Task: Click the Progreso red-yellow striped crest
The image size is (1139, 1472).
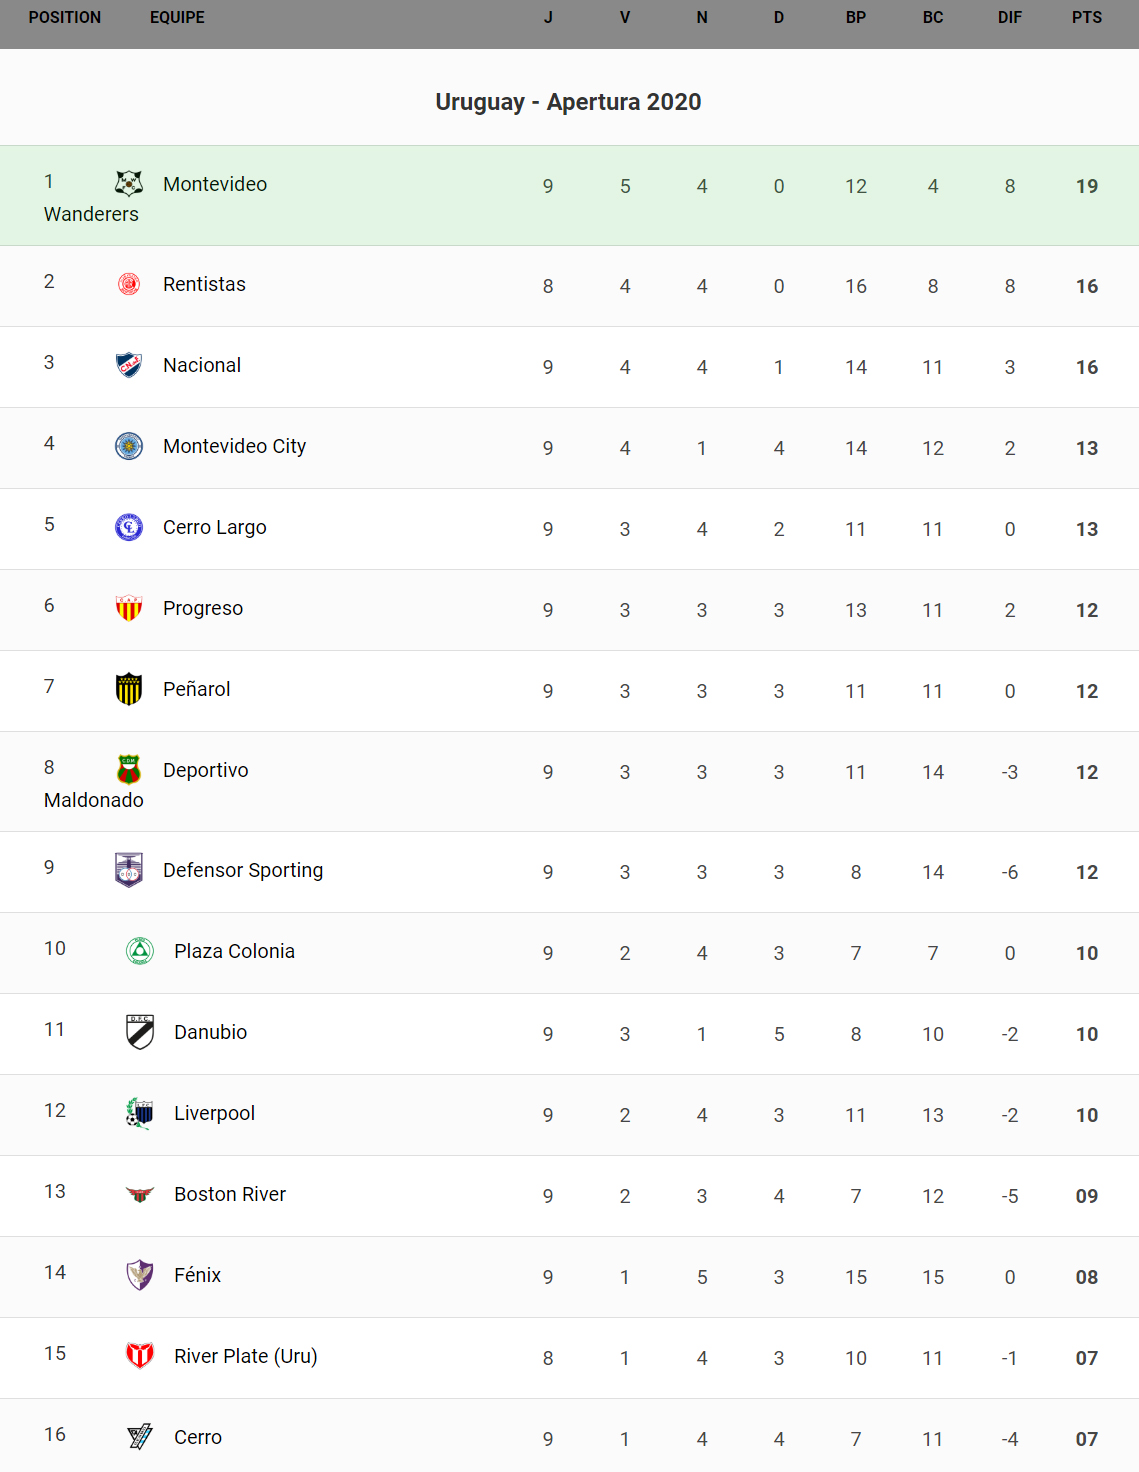Action: (x=129, y=608)
